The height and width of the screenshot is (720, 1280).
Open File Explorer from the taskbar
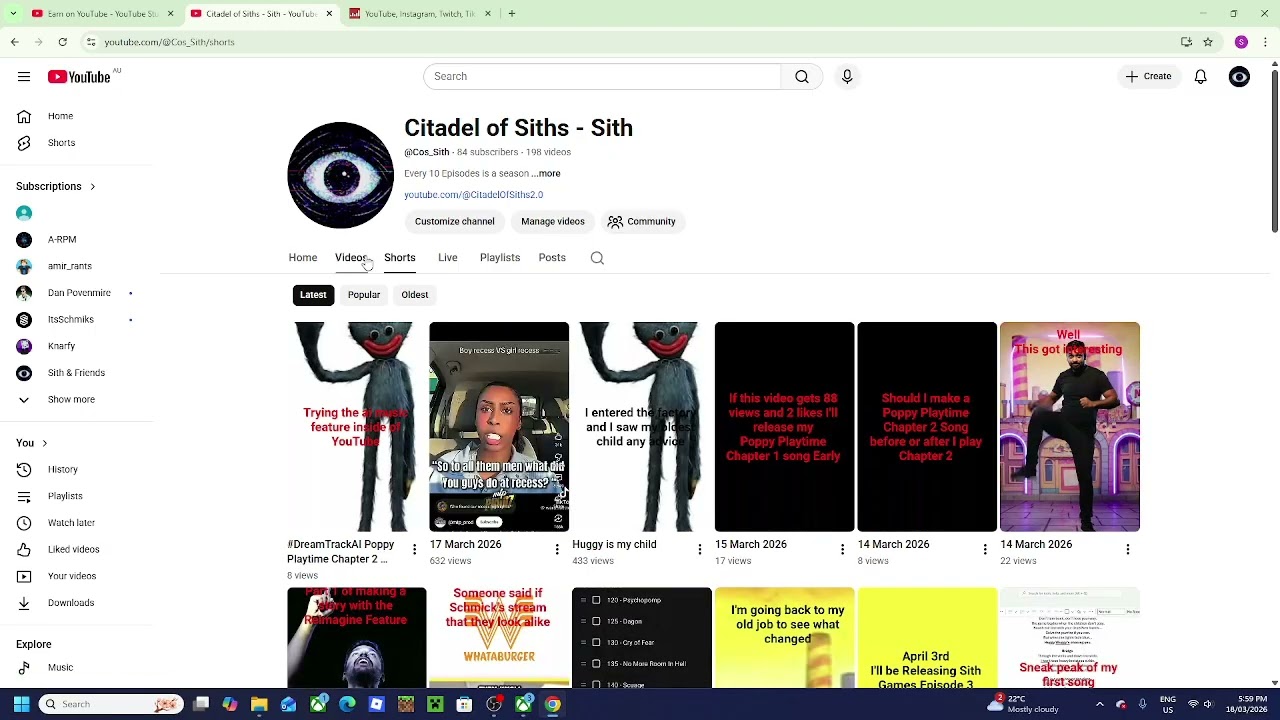pyautogui.click(x=259, y=705)
